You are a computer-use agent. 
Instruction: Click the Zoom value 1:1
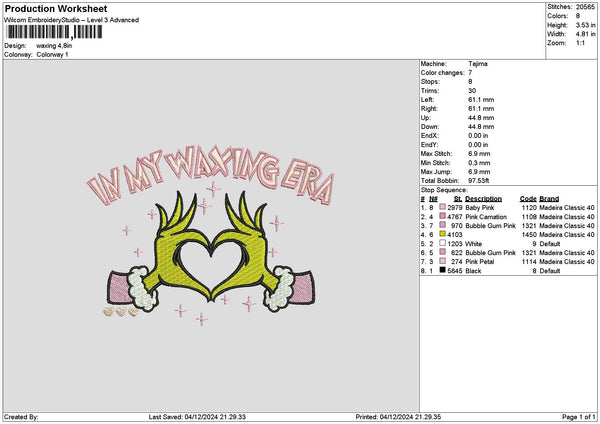pyautogui.click(x=580, y=43)
